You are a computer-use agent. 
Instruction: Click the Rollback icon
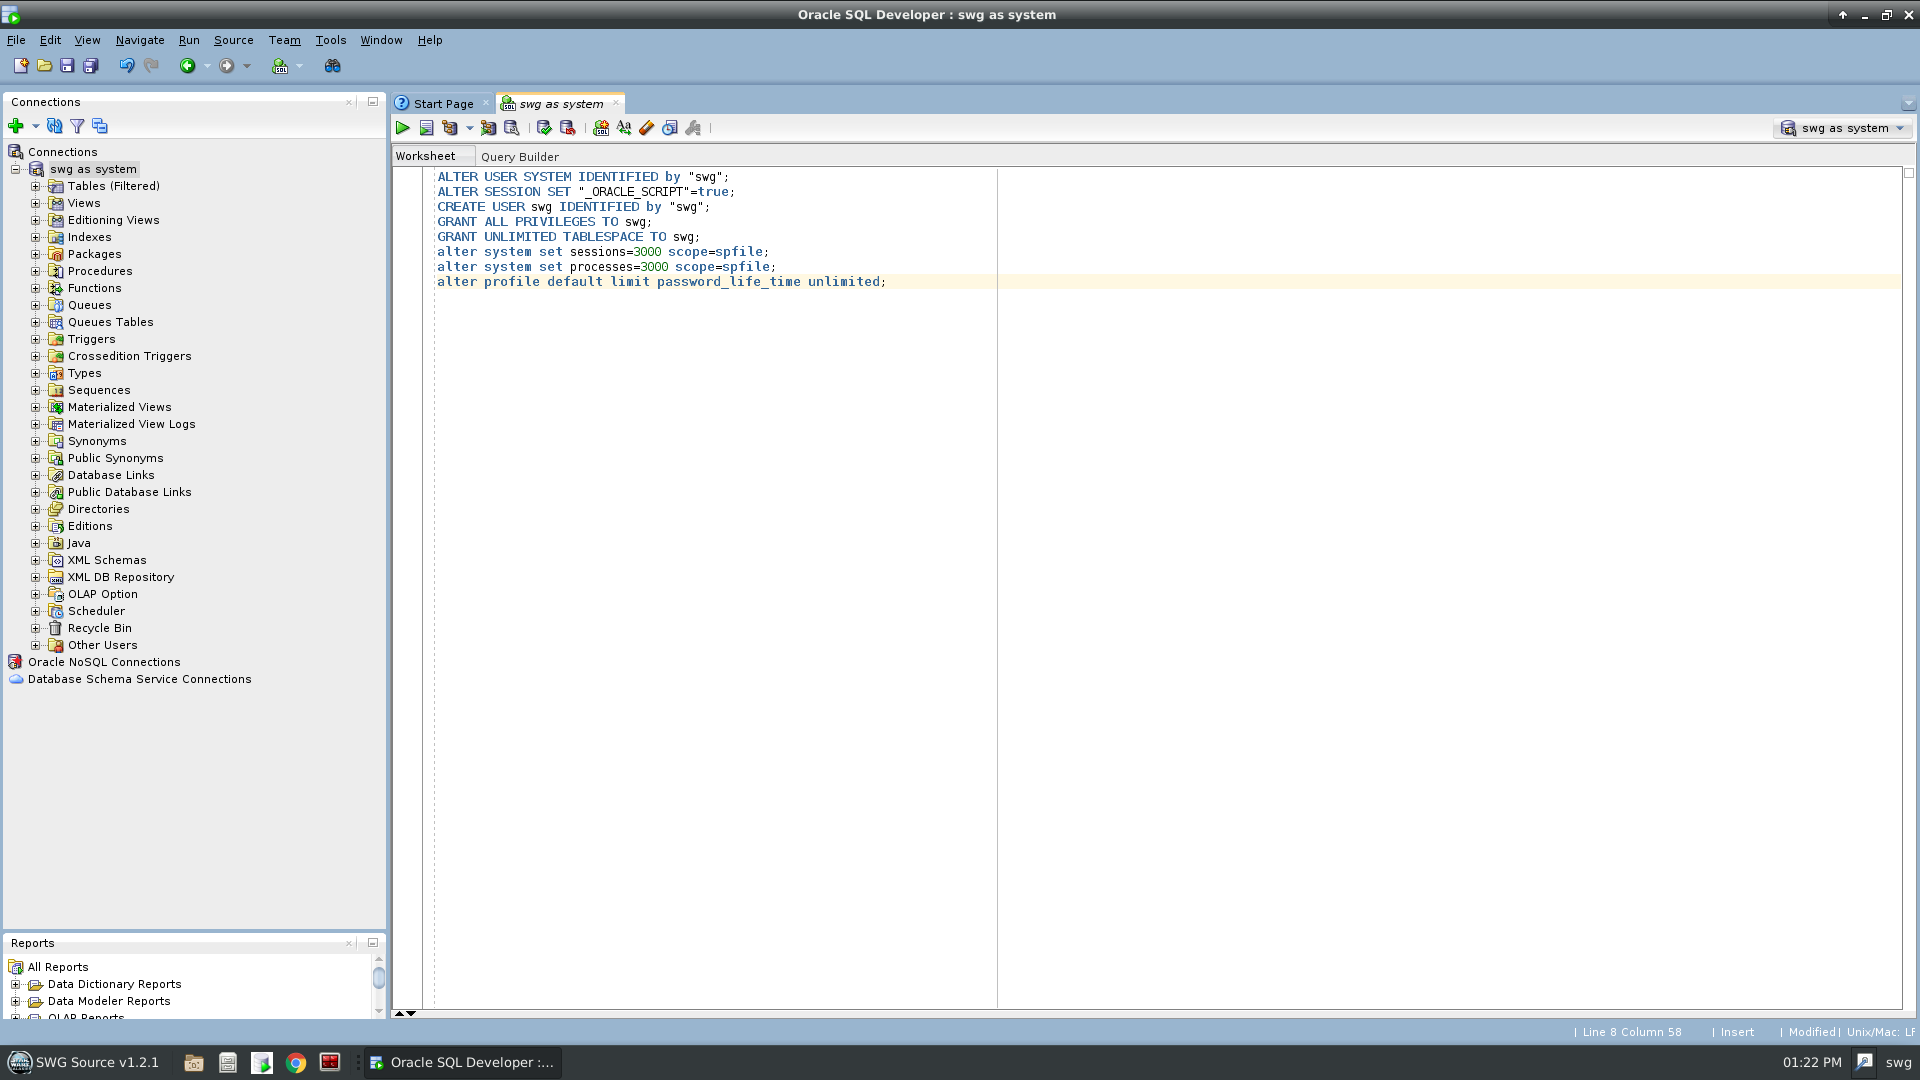(x=567, y=128)
